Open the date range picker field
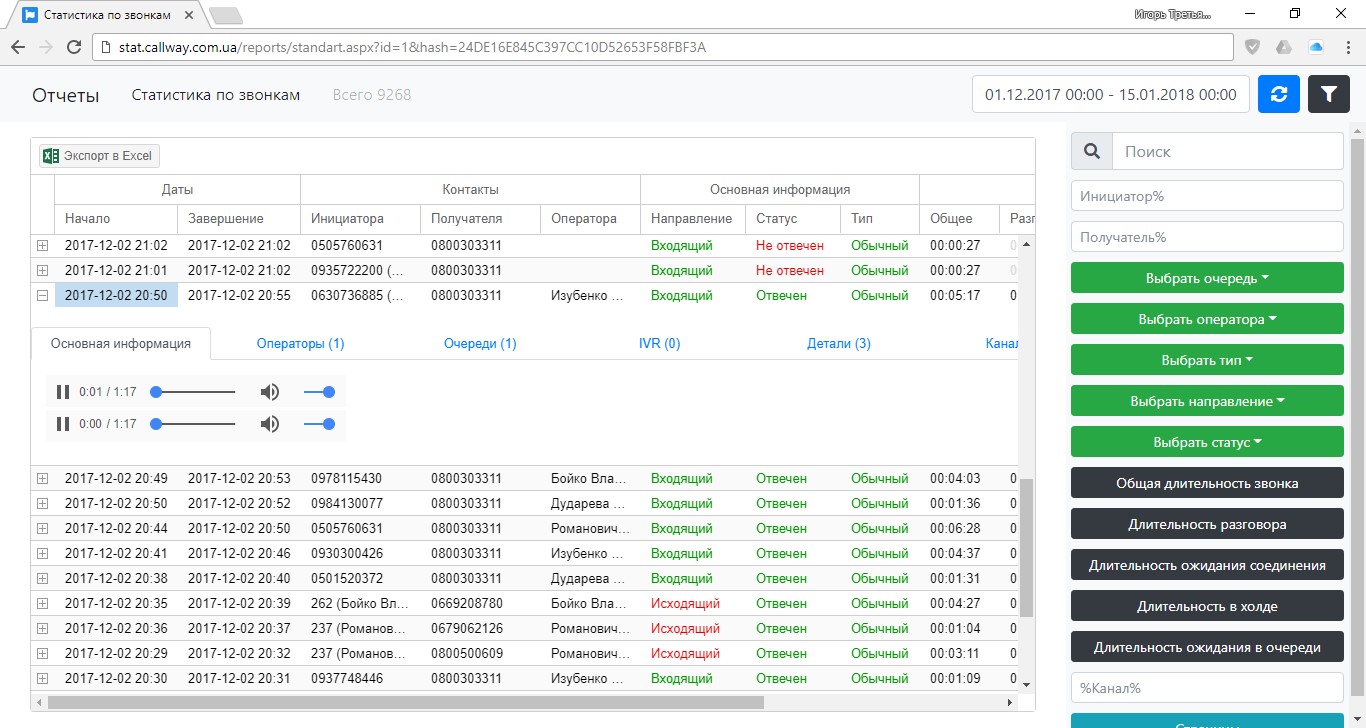 coord(1111,94)
